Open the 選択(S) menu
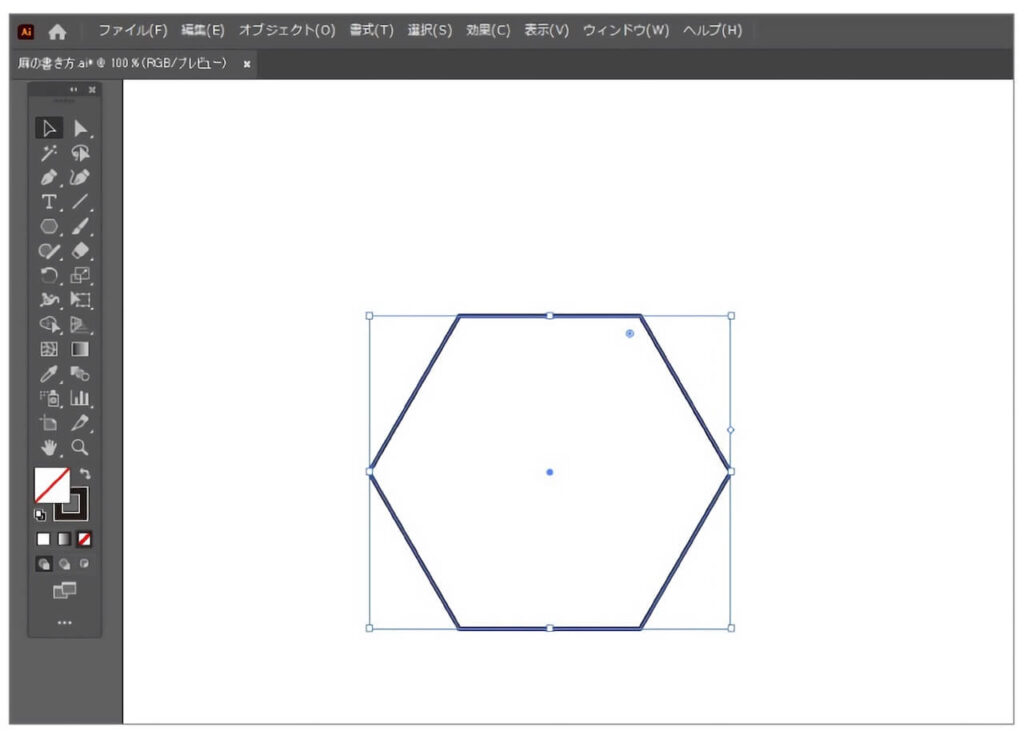Viewport: 1024px width, 735px height. [x=430, y=30]
